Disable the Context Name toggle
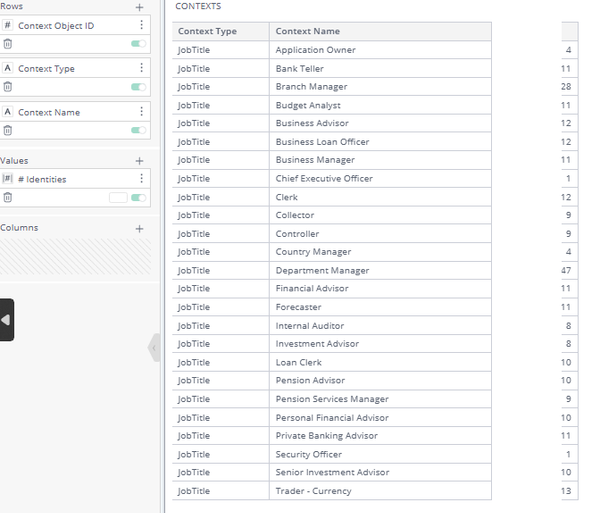The height and width of the screenshot is (513, 600). (138, 131)
